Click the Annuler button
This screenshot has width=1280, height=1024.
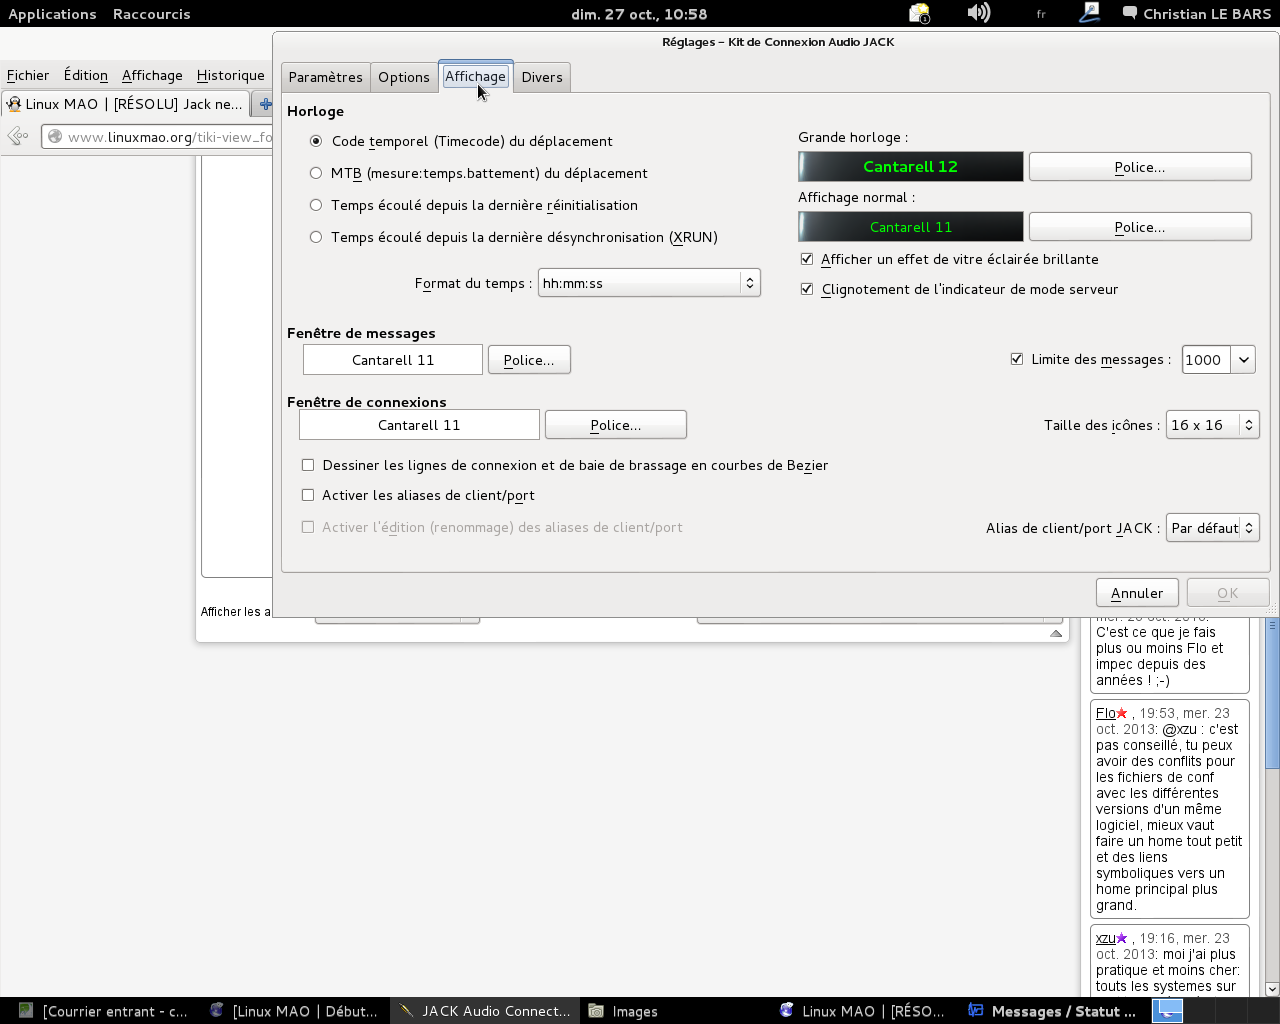coord(1137,593)
